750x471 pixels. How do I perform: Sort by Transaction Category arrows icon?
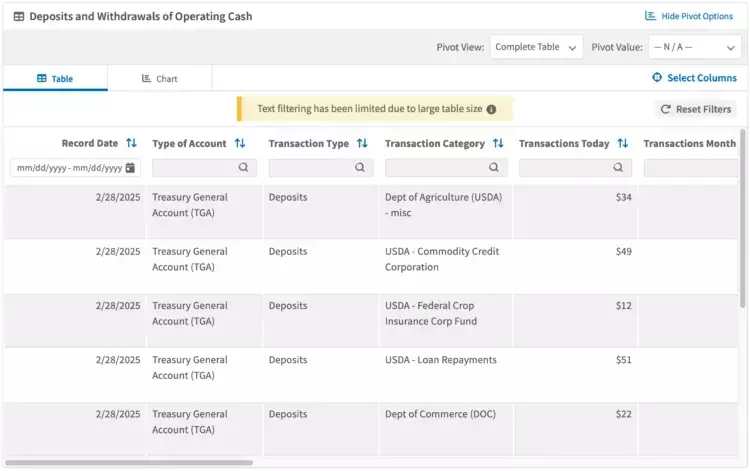tap(498, 143)
